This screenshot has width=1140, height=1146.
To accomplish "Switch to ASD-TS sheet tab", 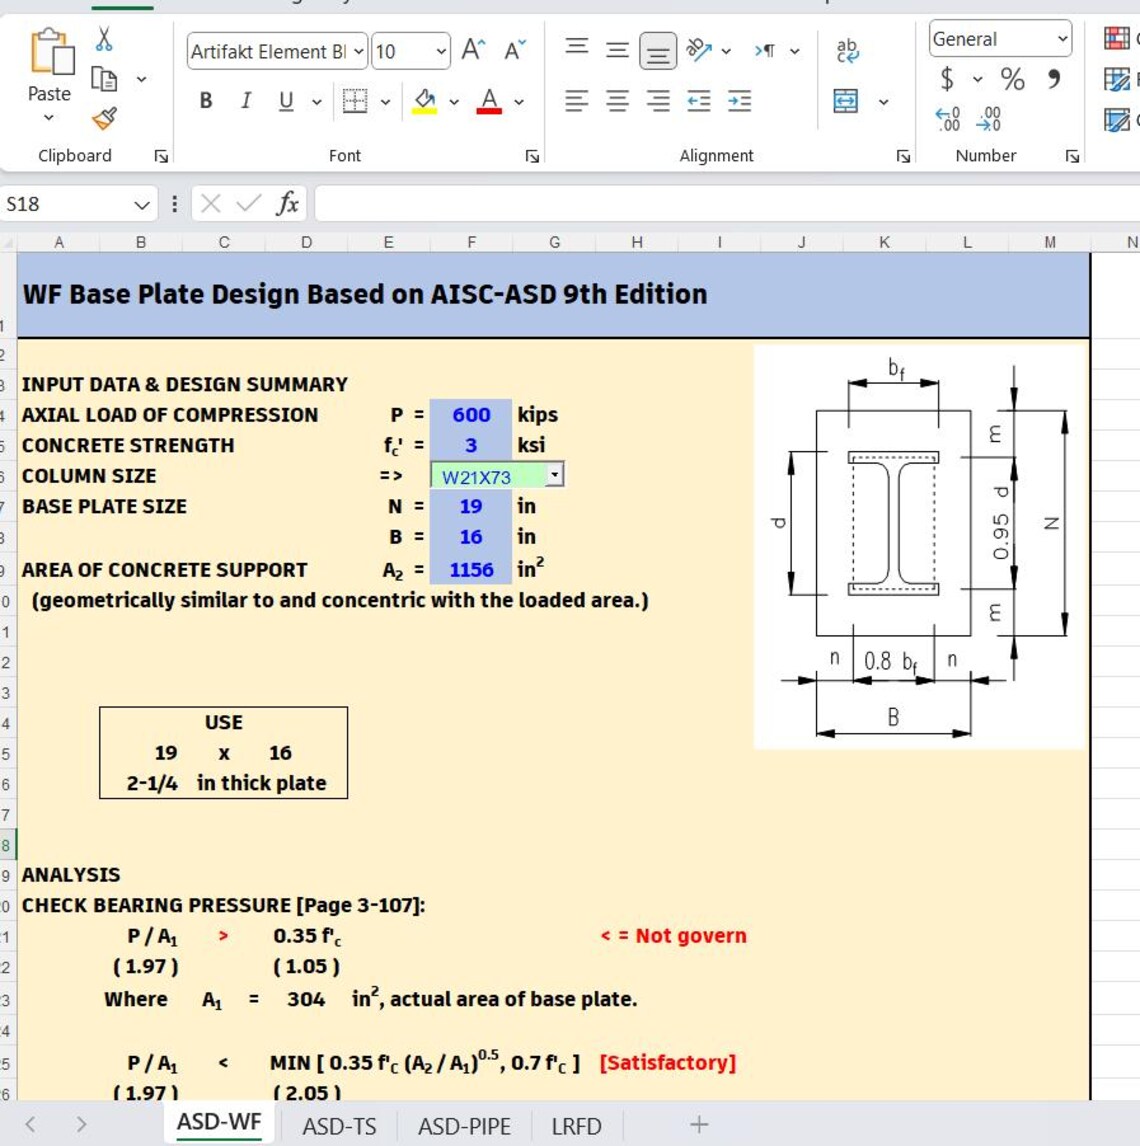I will pos(339,1126).
